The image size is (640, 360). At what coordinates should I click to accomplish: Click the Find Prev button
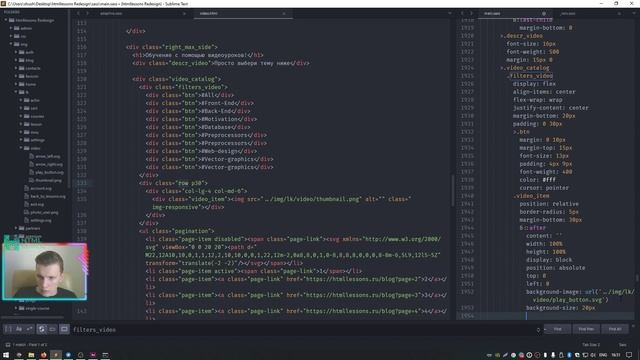tap(586, 329)
